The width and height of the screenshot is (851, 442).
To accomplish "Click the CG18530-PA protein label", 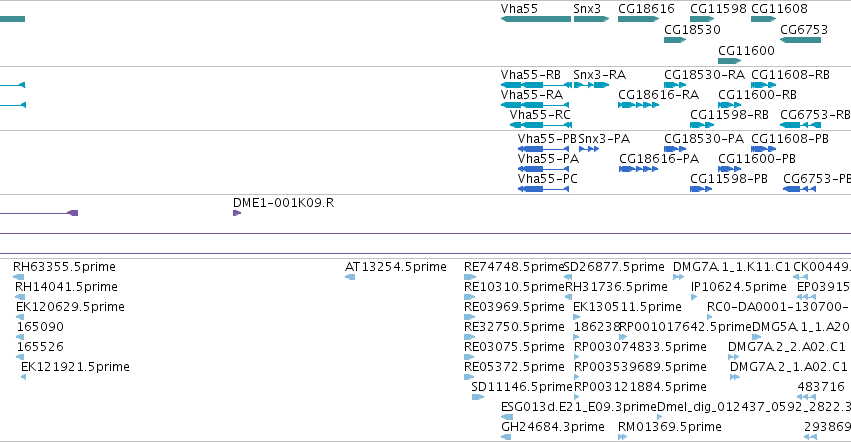I will (704, 138).
